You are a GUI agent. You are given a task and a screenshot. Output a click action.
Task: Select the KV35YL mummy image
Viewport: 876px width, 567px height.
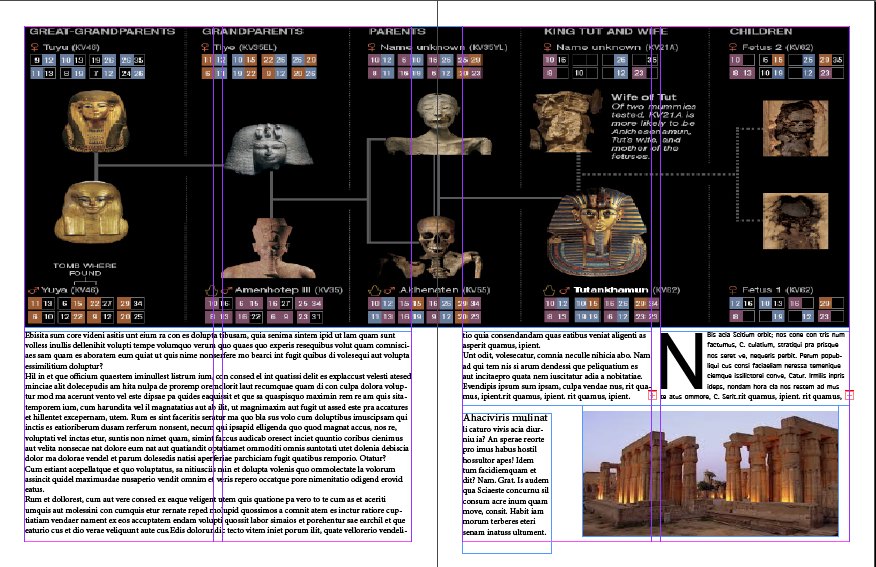point(439,124)
